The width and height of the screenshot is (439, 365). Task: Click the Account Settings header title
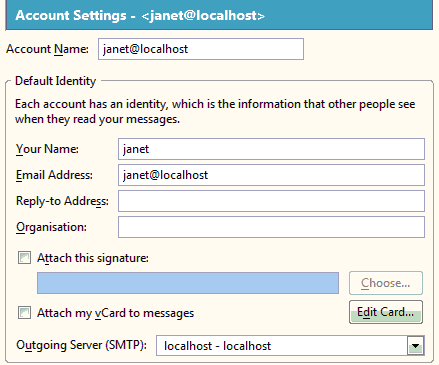pos(140,16)
